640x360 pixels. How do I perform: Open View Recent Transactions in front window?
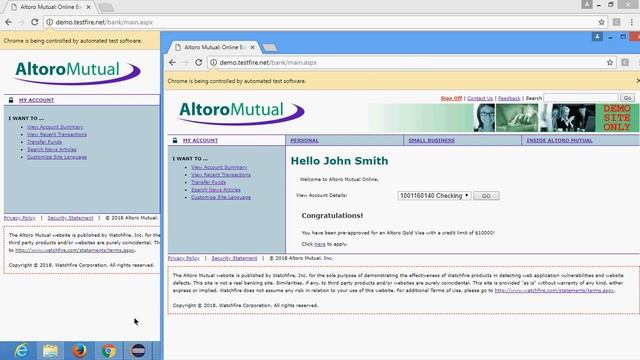tap(221, 175)
